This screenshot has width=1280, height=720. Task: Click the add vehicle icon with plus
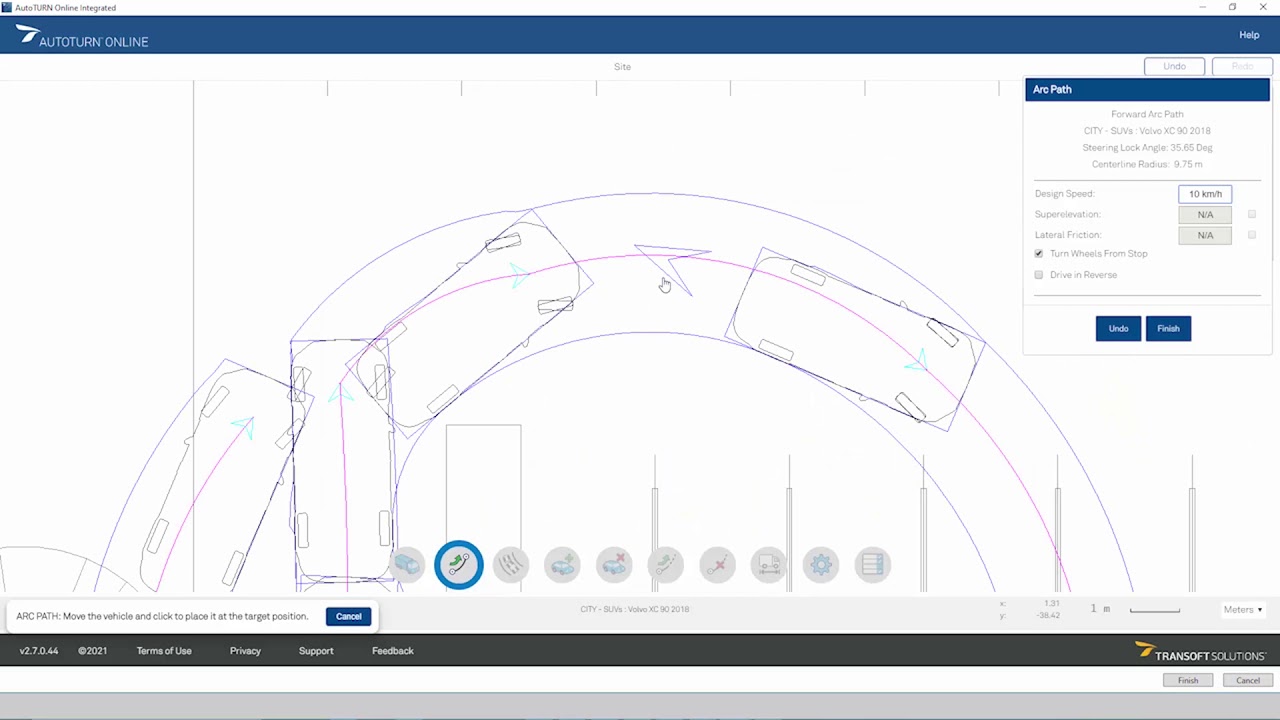562,565
